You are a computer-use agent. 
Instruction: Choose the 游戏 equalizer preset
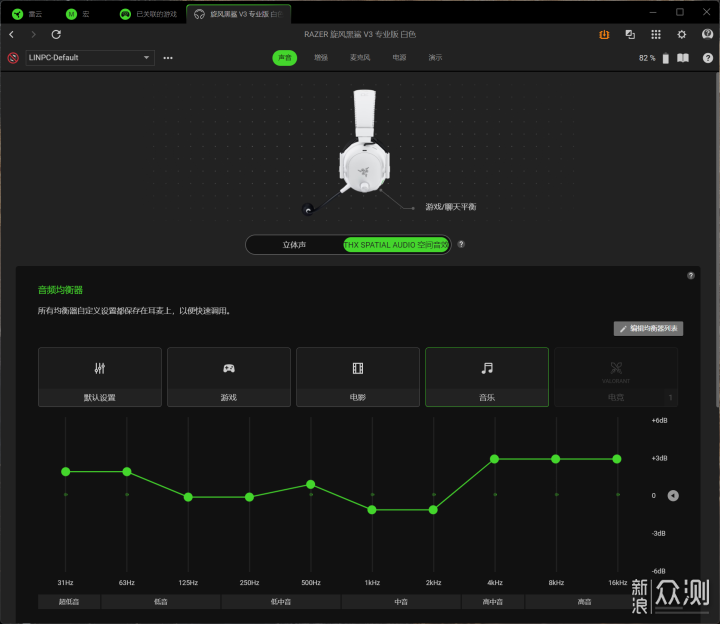229,377
